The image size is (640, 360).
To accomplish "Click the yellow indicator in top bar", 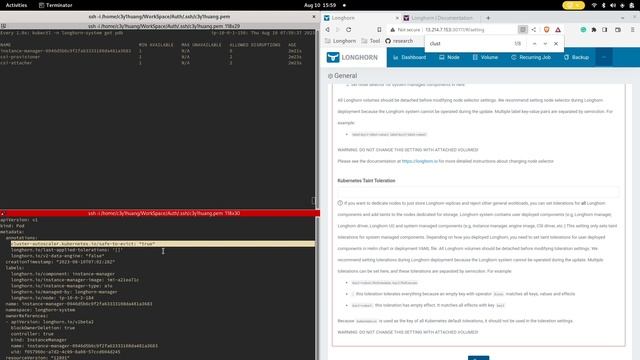I will pyautogui.click(x=573, y=5).
